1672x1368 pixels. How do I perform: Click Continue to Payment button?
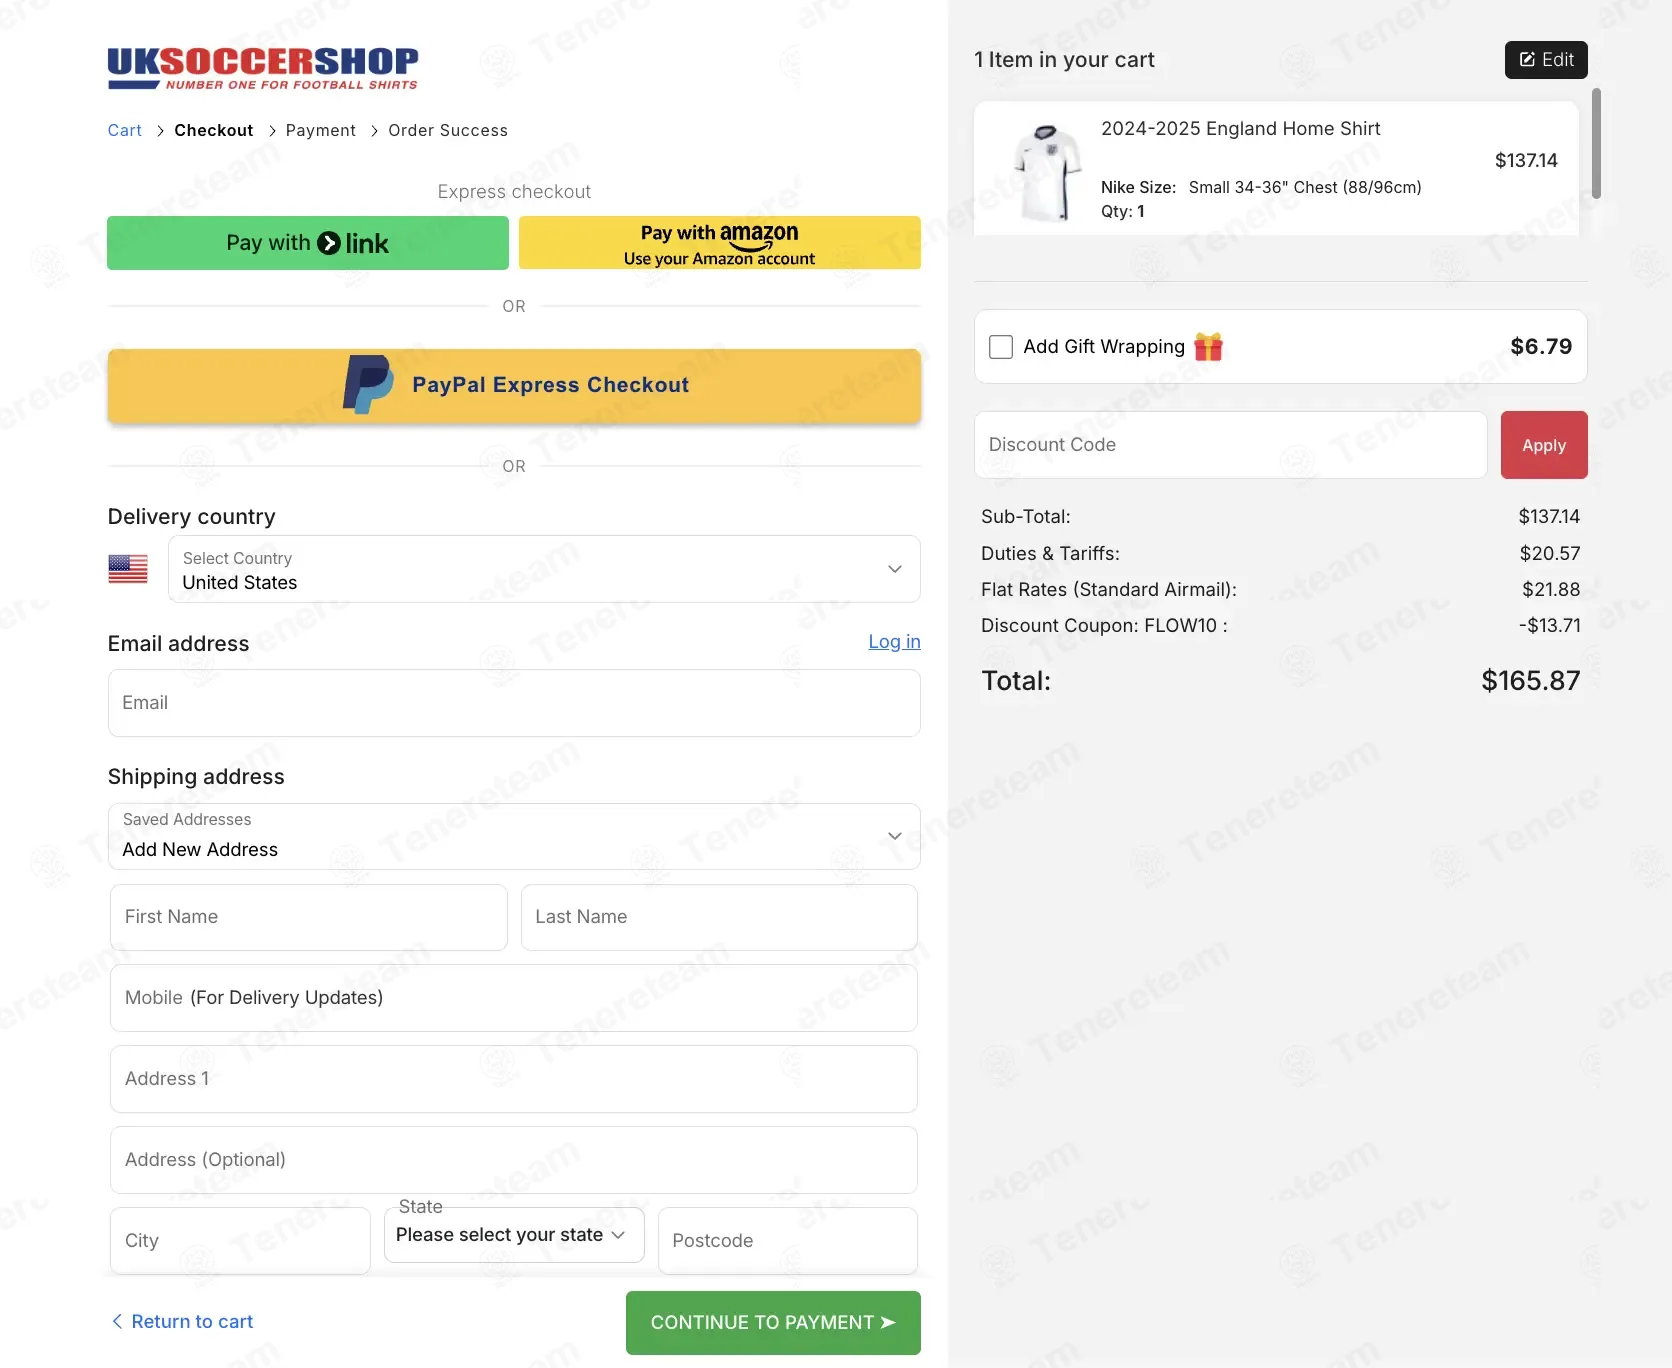click(773, 1323)
